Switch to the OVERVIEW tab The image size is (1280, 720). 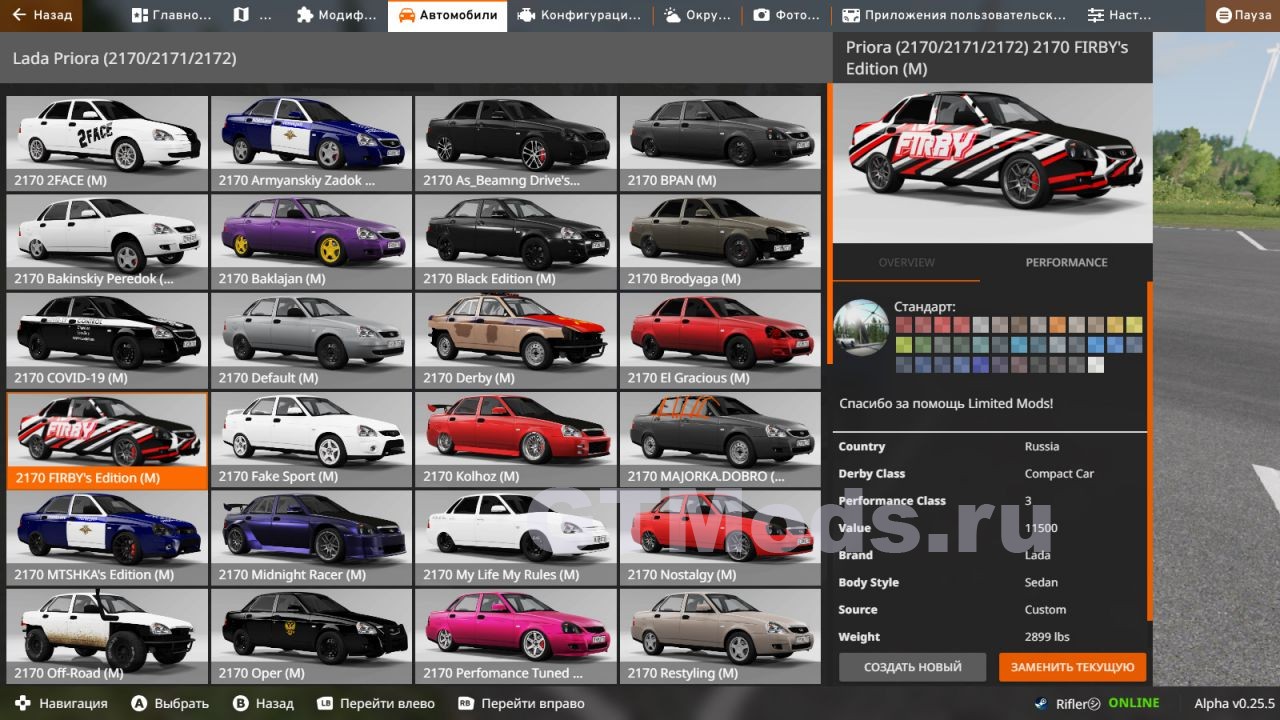click(906, 262)
